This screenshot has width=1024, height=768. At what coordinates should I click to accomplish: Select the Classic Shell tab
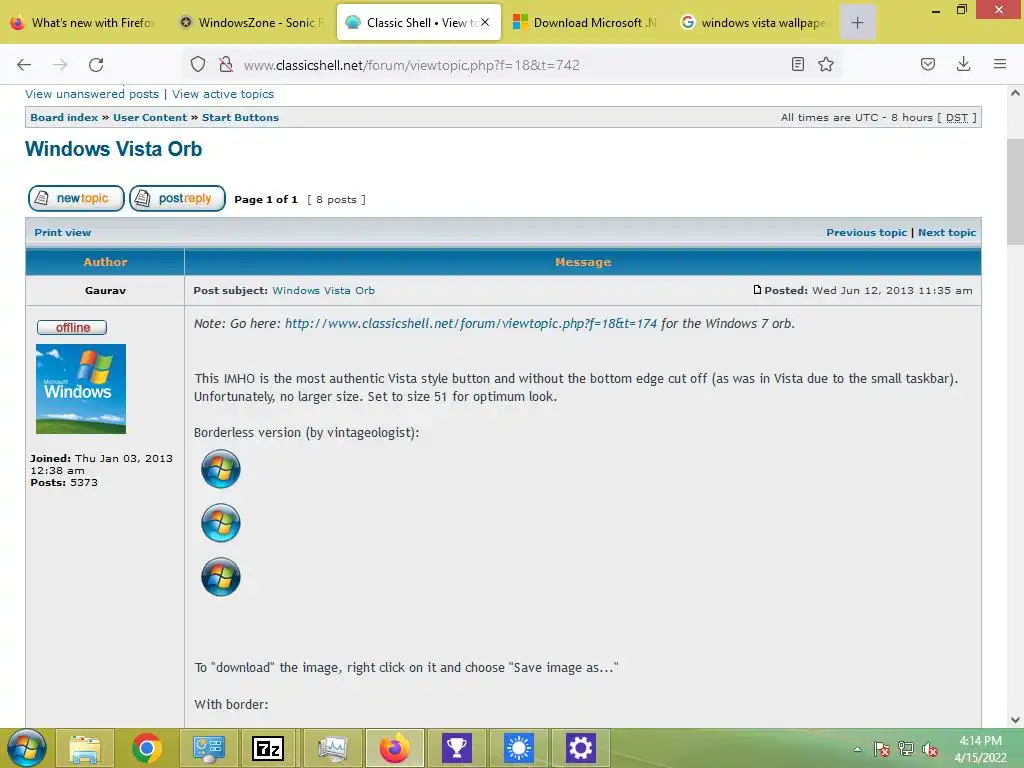click(419, 23)
